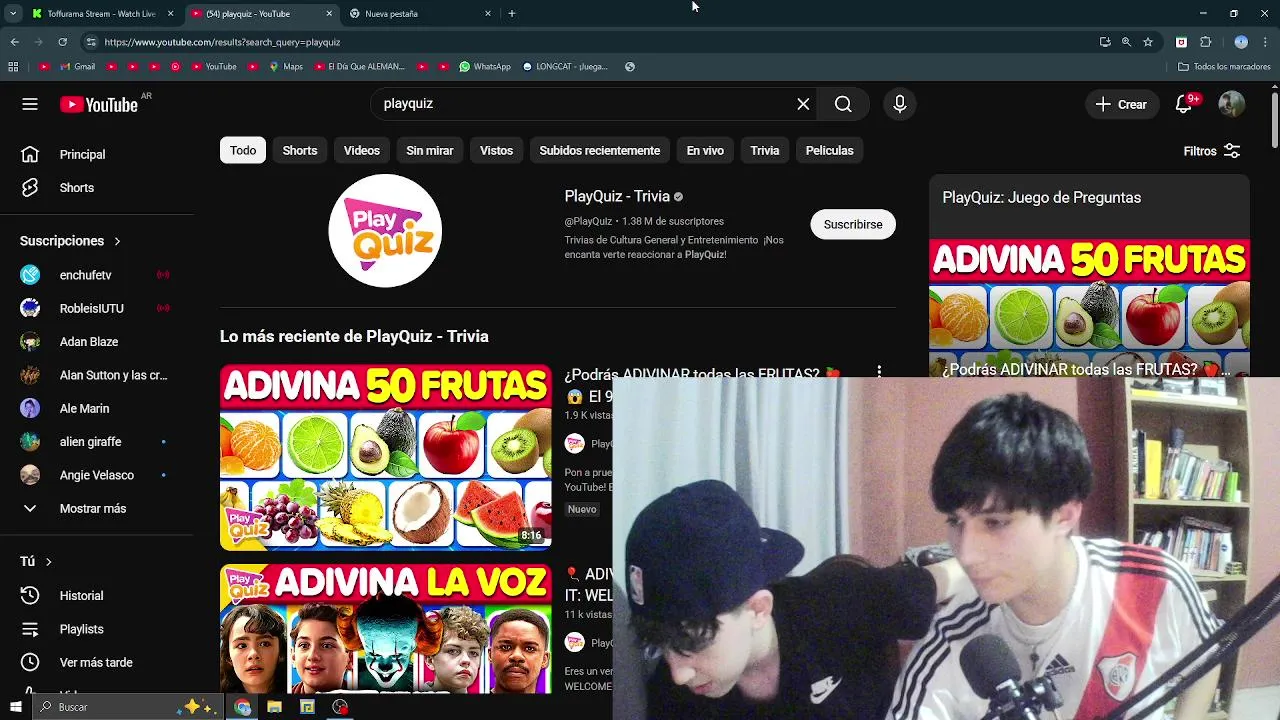Activate voice search microphone
1280x720 pixels.
pos(899,104)
